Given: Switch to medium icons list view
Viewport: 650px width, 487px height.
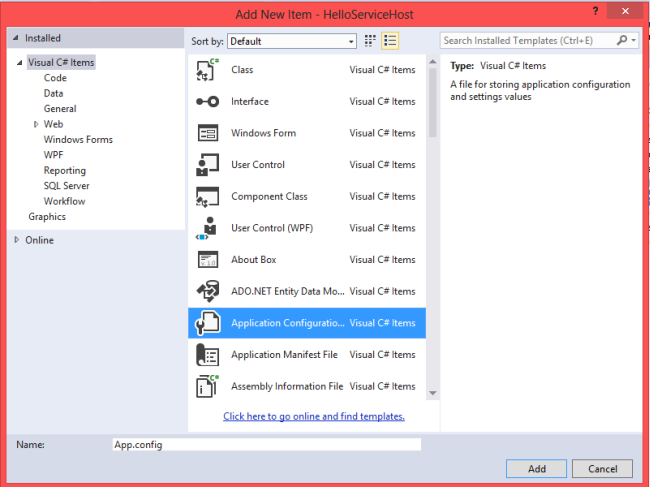Looking at the screenshot, I should 390,41.
